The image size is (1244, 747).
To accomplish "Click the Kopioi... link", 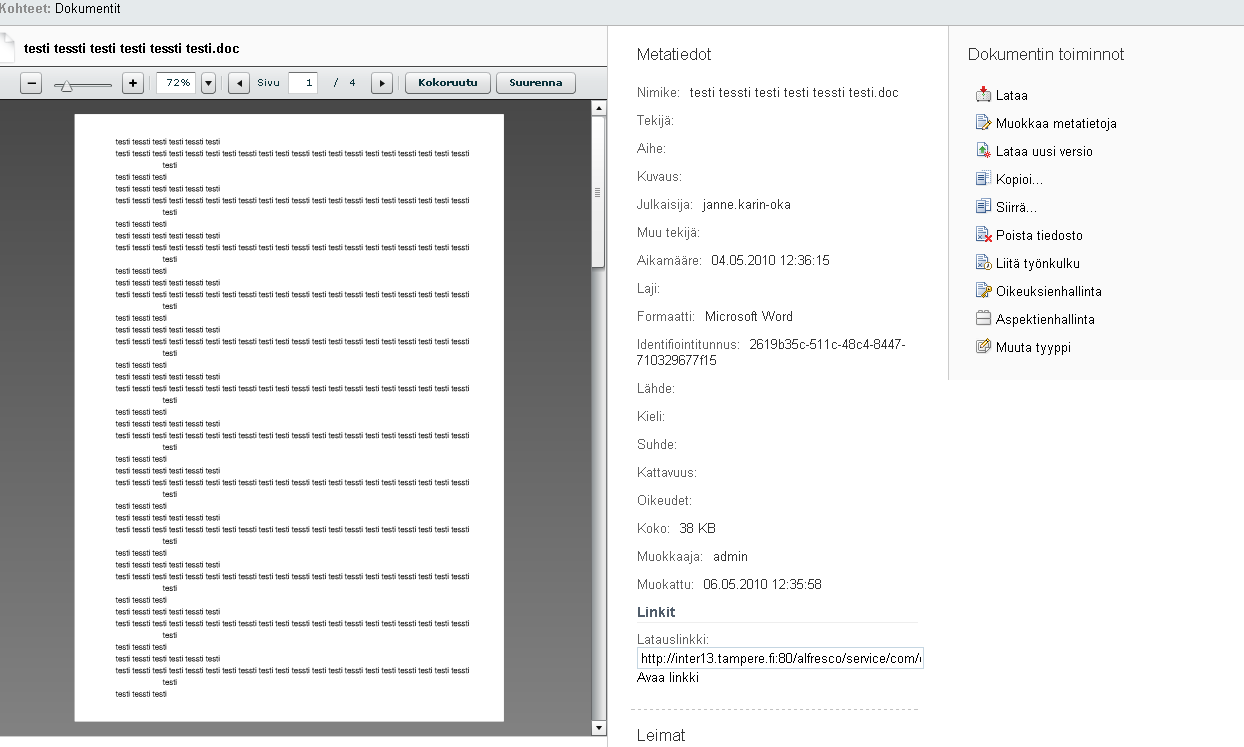I will (1019, 180).
